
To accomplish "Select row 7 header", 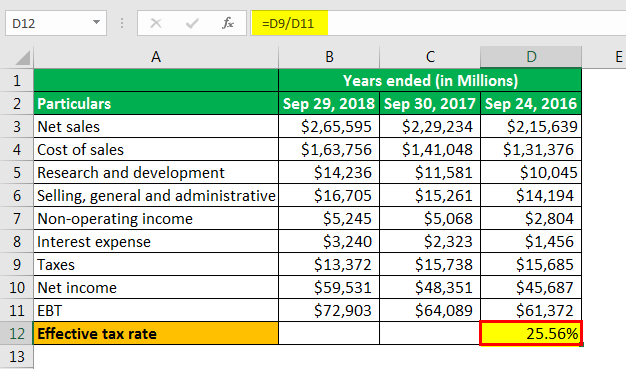I will point(17,218).
